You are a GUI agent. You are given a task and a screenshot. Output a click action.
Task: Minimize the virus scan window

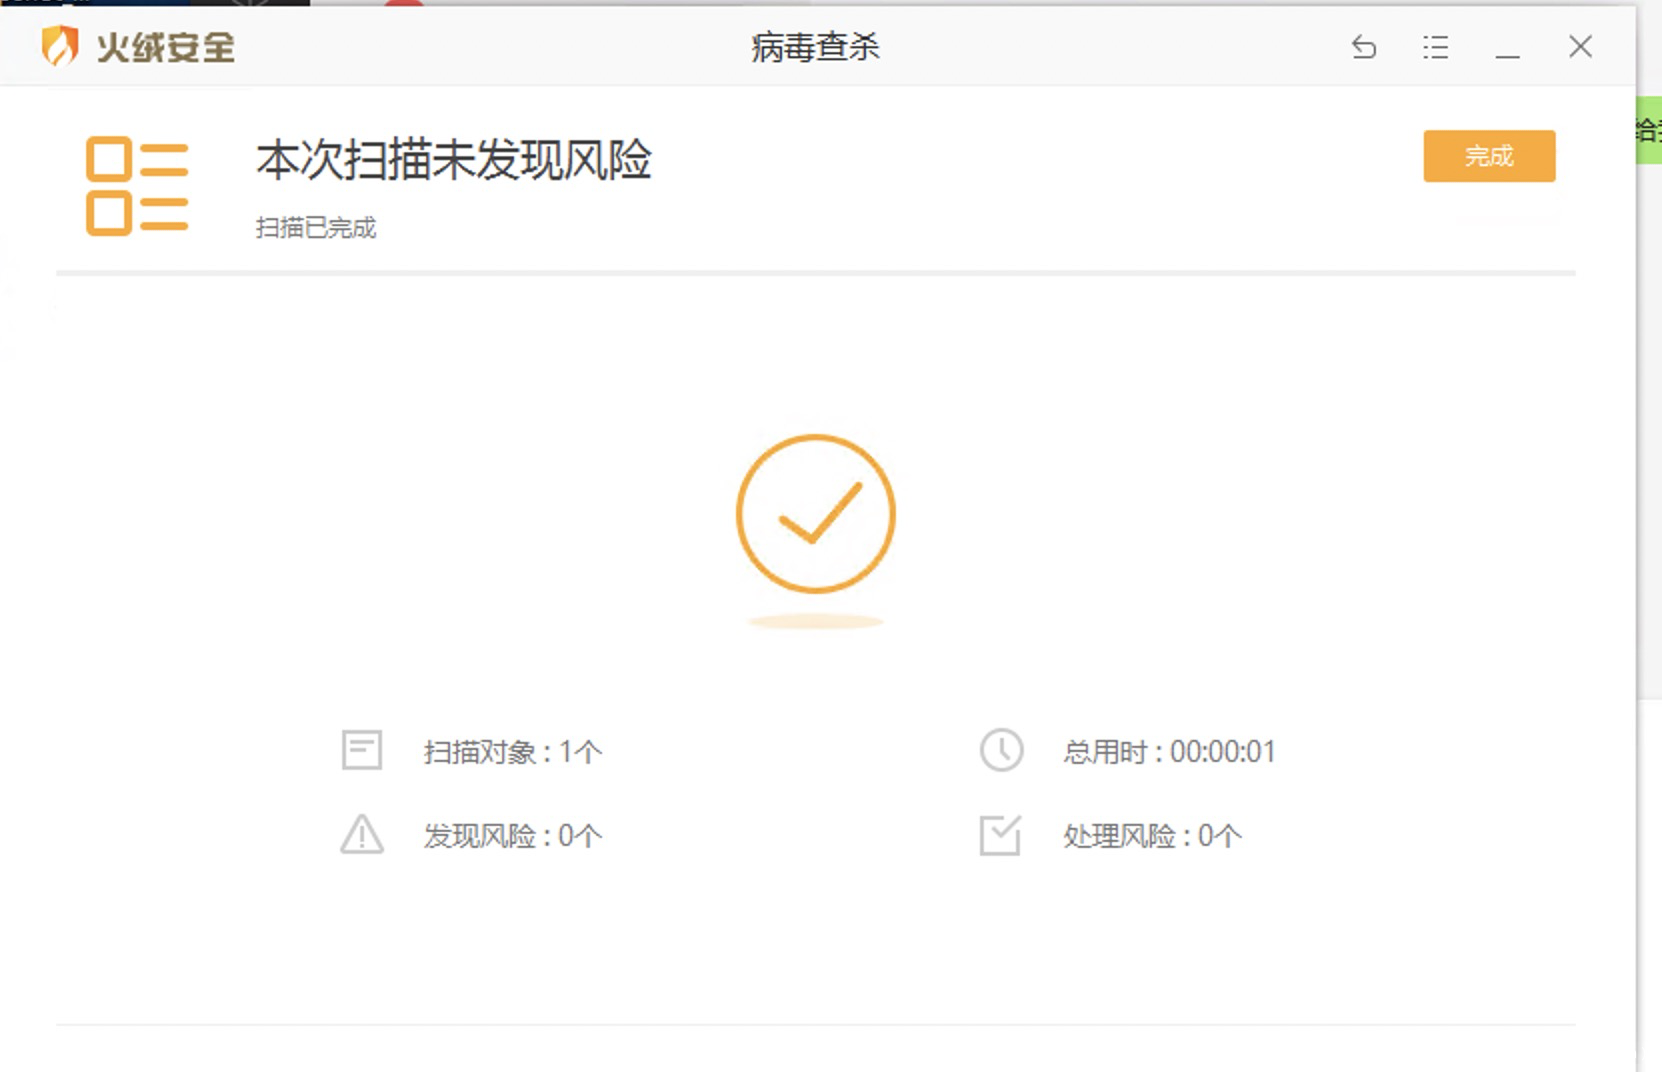(1508, 48)
